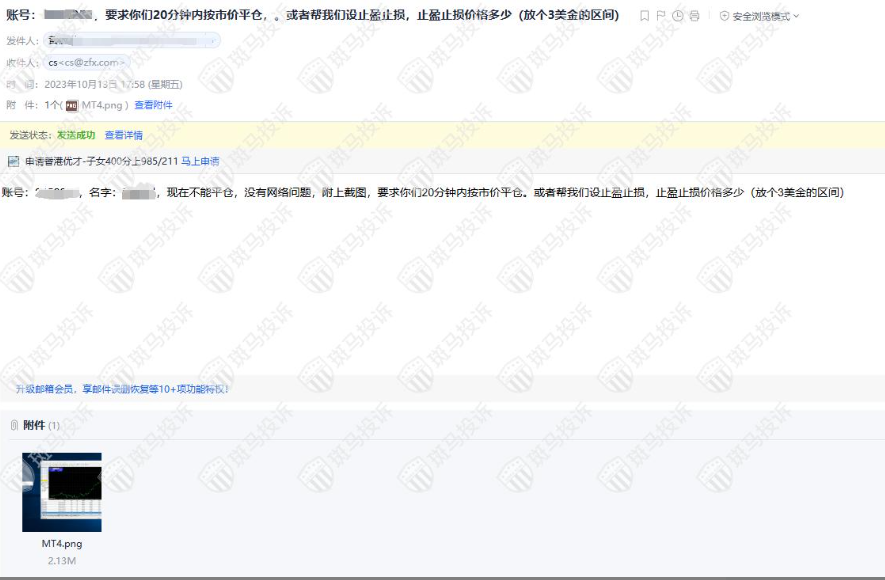The width and height of the screenshot is (885, 580).
Task: Click the email subject line text
Action: (x=300, y=14)
